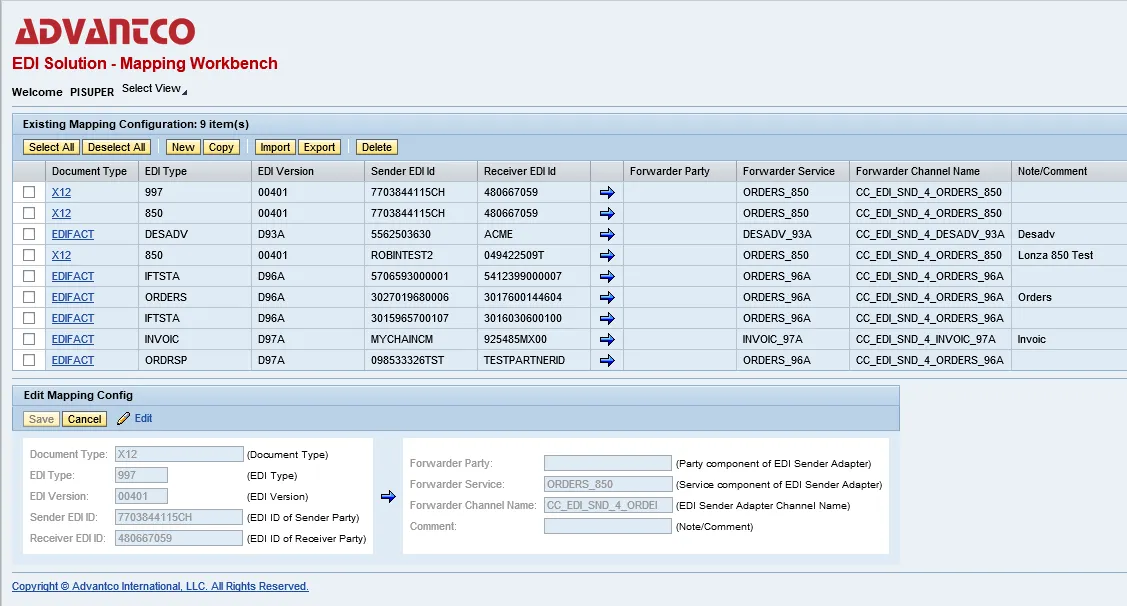
Task: Click the pencil Edit icon
Action: 124,418
